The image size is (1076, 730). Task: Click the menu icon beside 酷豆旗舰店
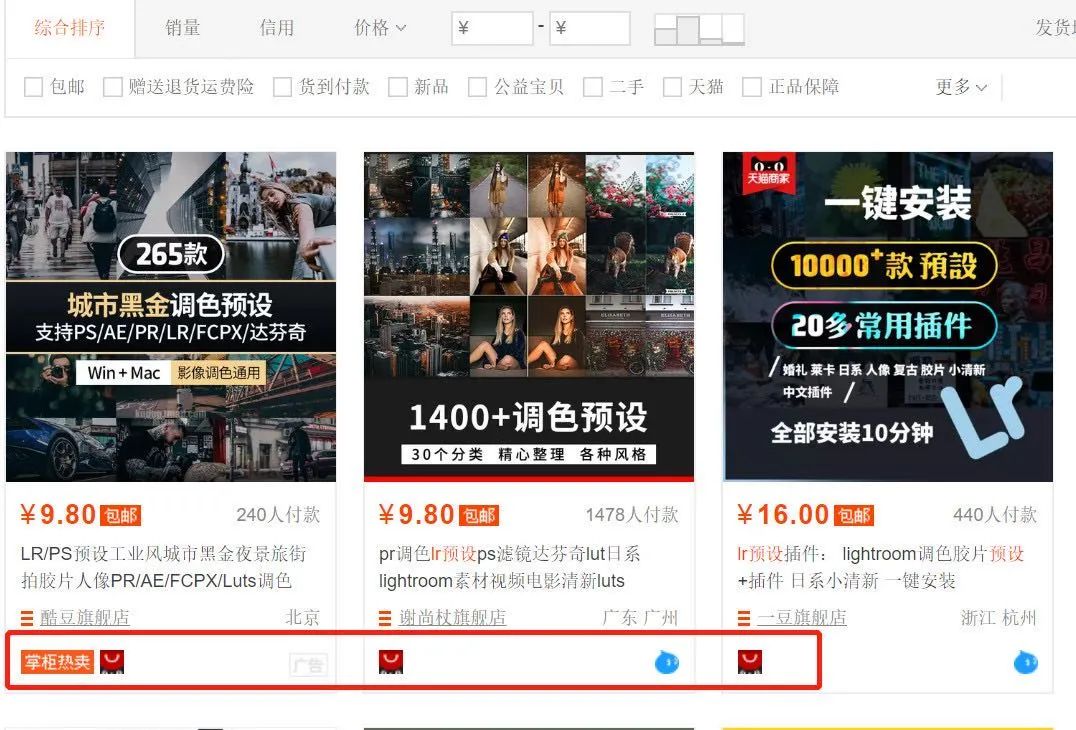pos(27,619)
